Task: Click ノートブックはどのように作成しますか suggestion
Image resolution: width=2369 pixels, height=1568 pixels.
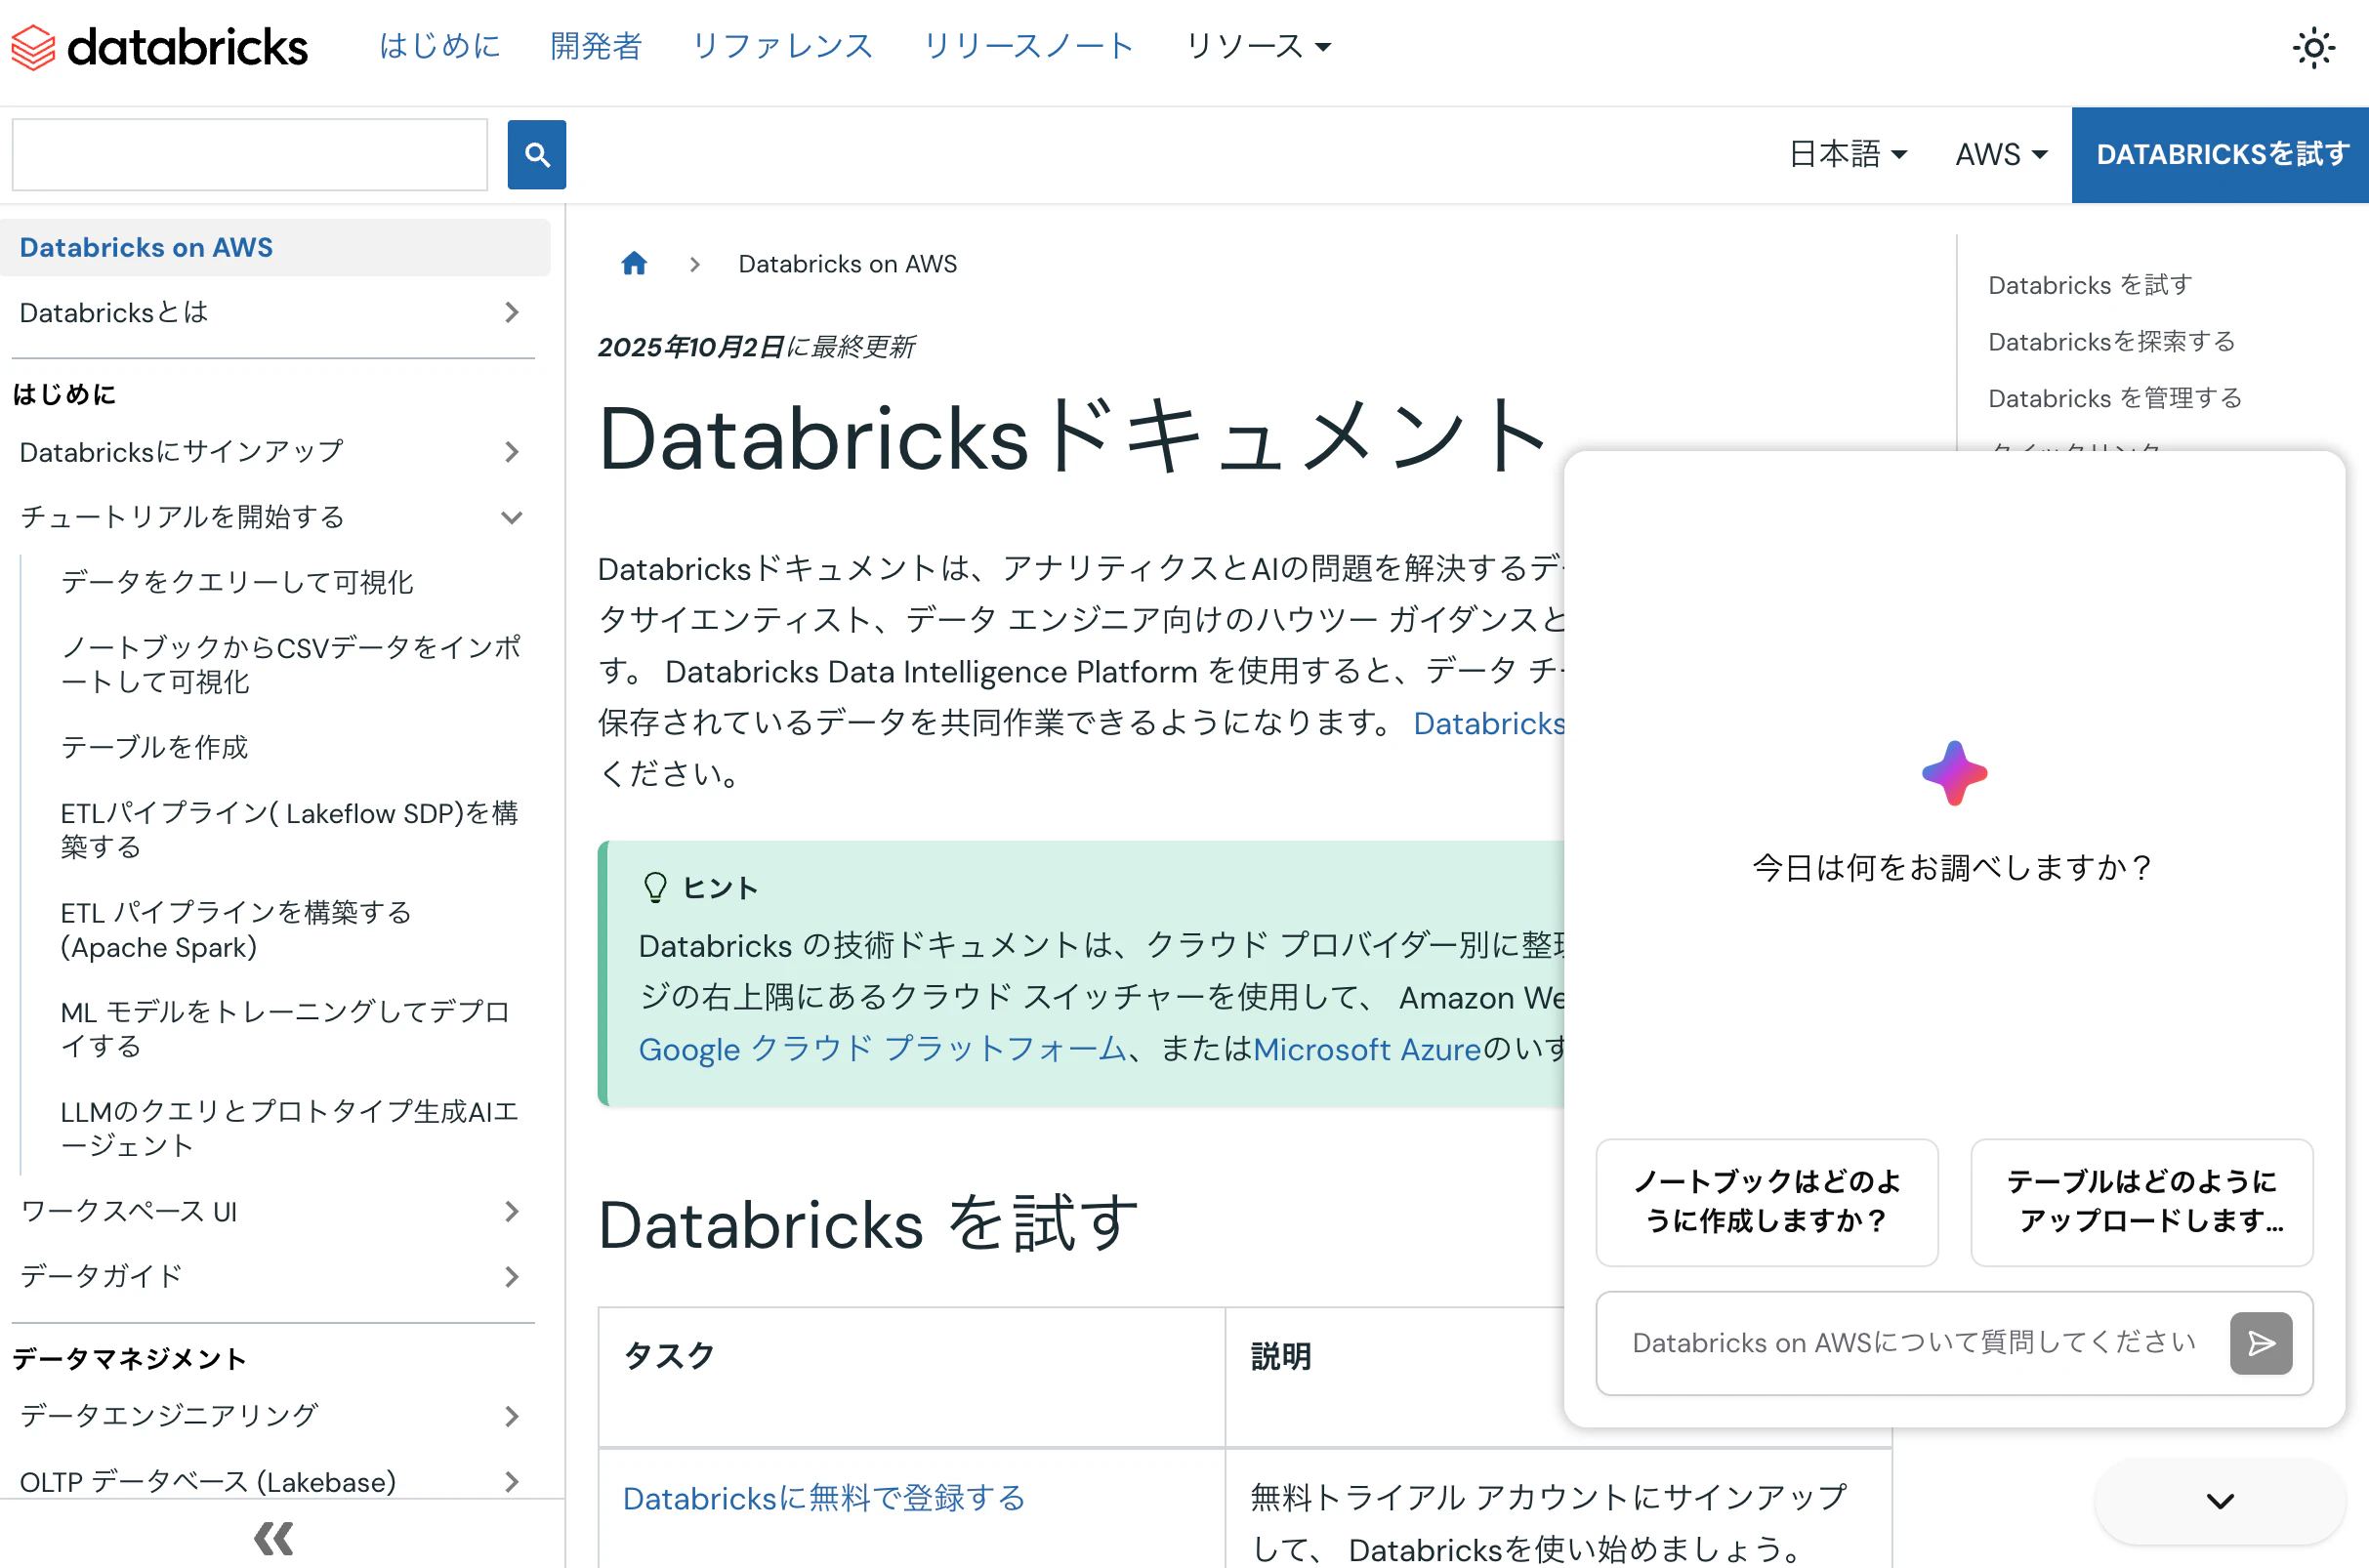Action: tap(1767, 1202)
